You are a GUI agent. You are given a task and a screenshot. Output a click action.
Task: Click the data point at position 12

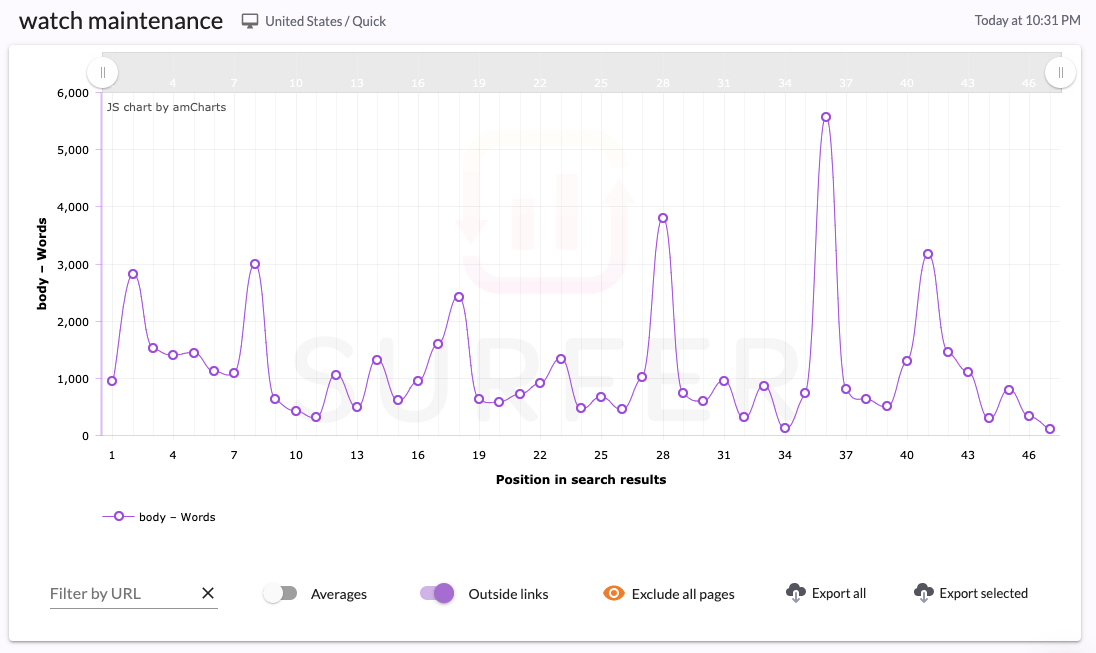pyautogui.click(x=336, y=375)
